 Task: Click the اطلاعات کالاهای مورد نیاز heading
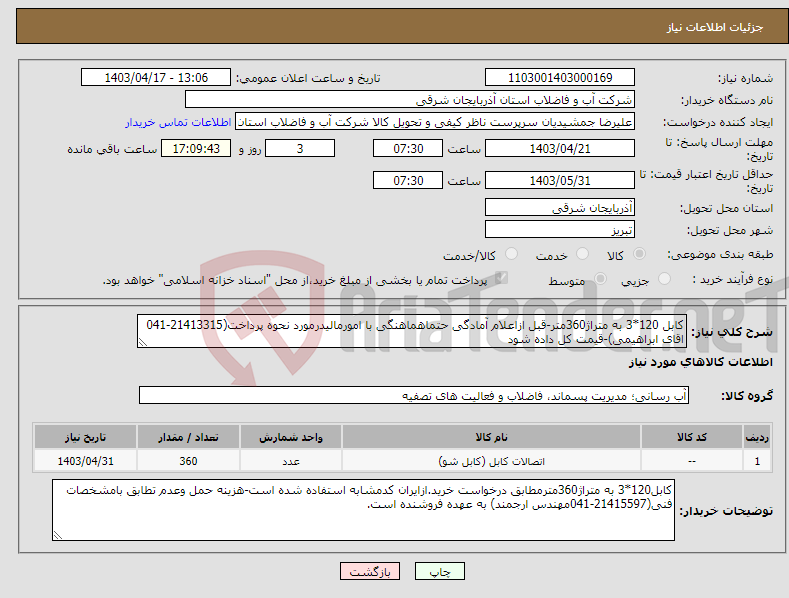(700, 362)
